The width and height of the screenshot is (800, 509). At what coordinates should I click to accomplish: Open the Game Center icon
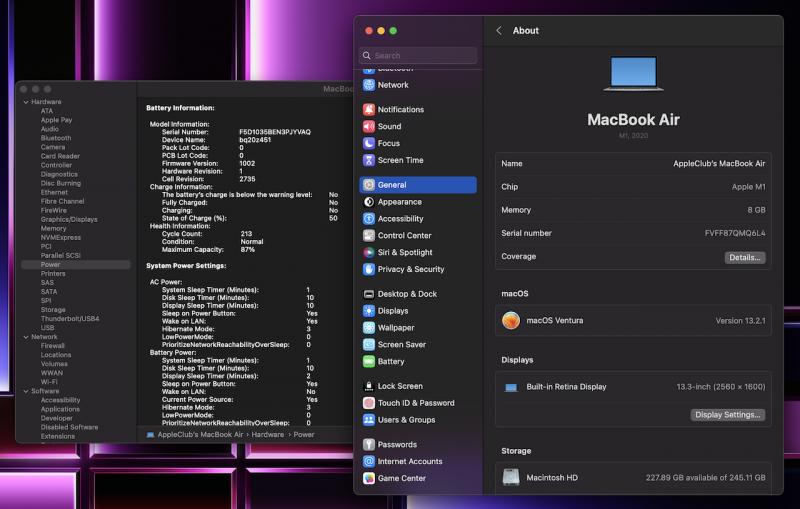click(369, 478)
